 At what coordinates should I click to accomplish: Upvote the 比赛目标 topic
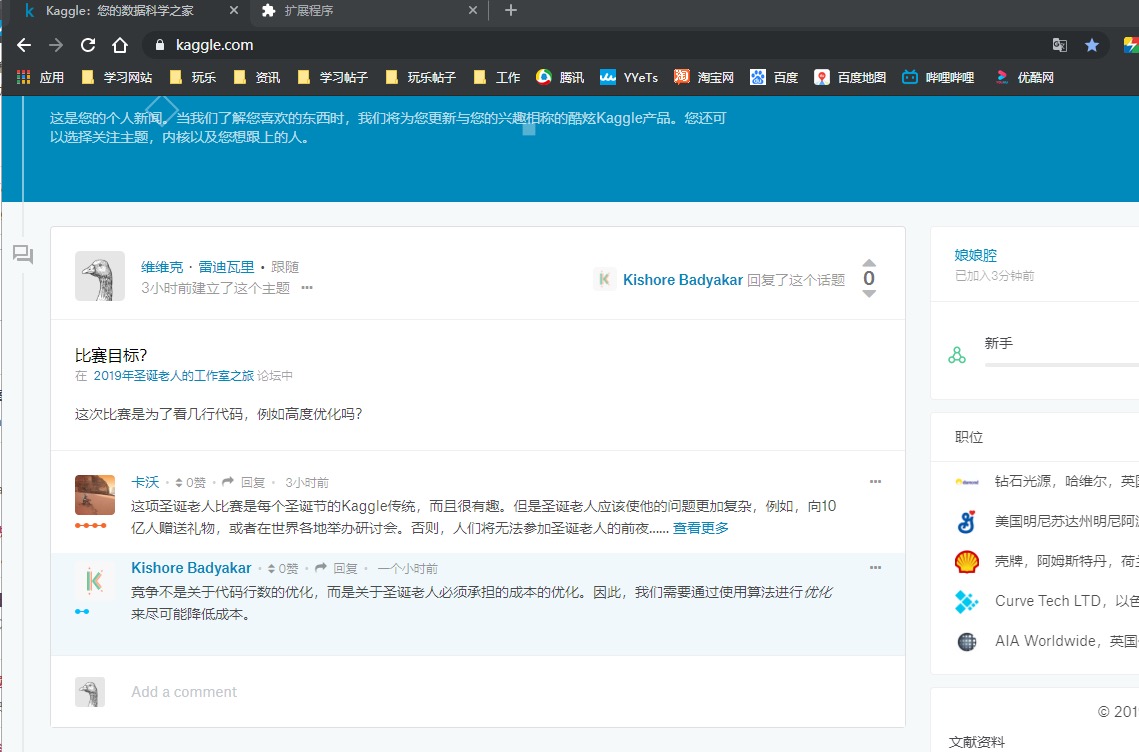(869, 263)
